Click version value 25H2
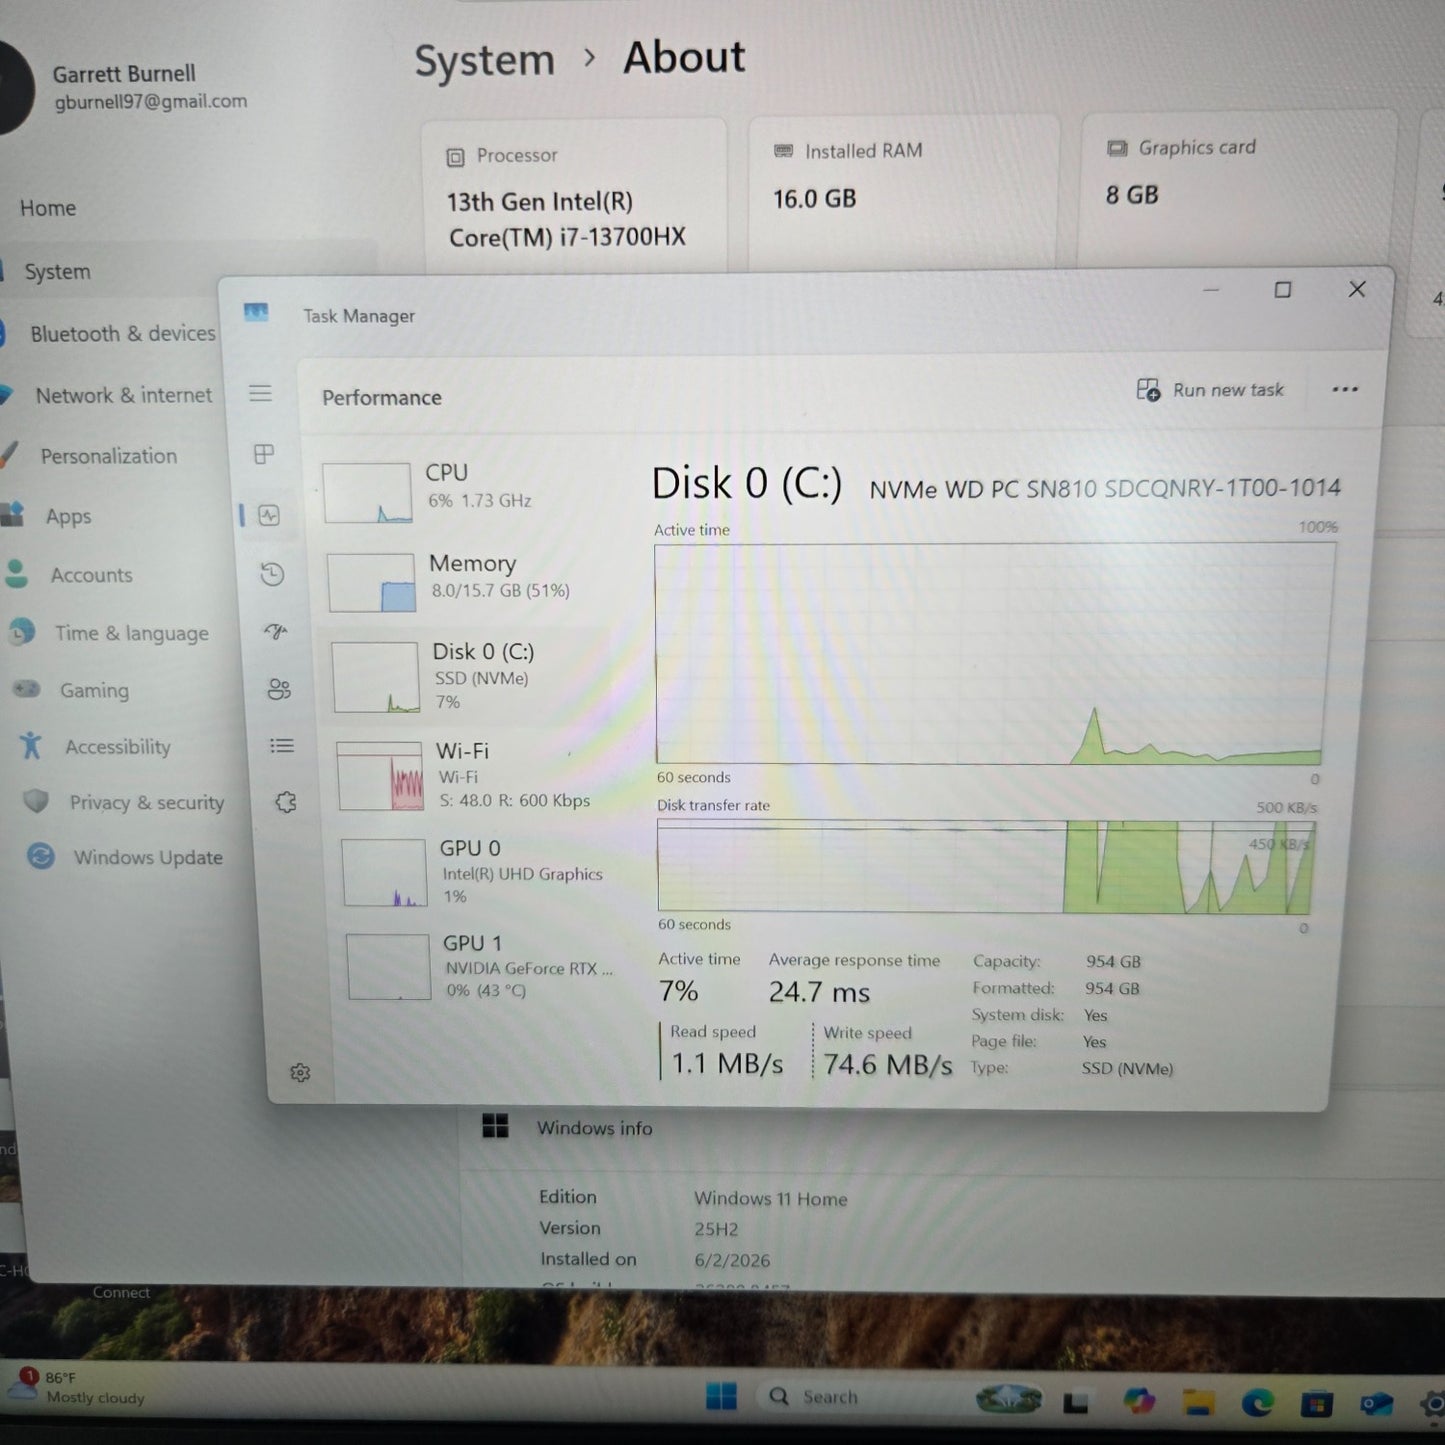Screen dimensions: 1445x1445 click(716, 1229)
